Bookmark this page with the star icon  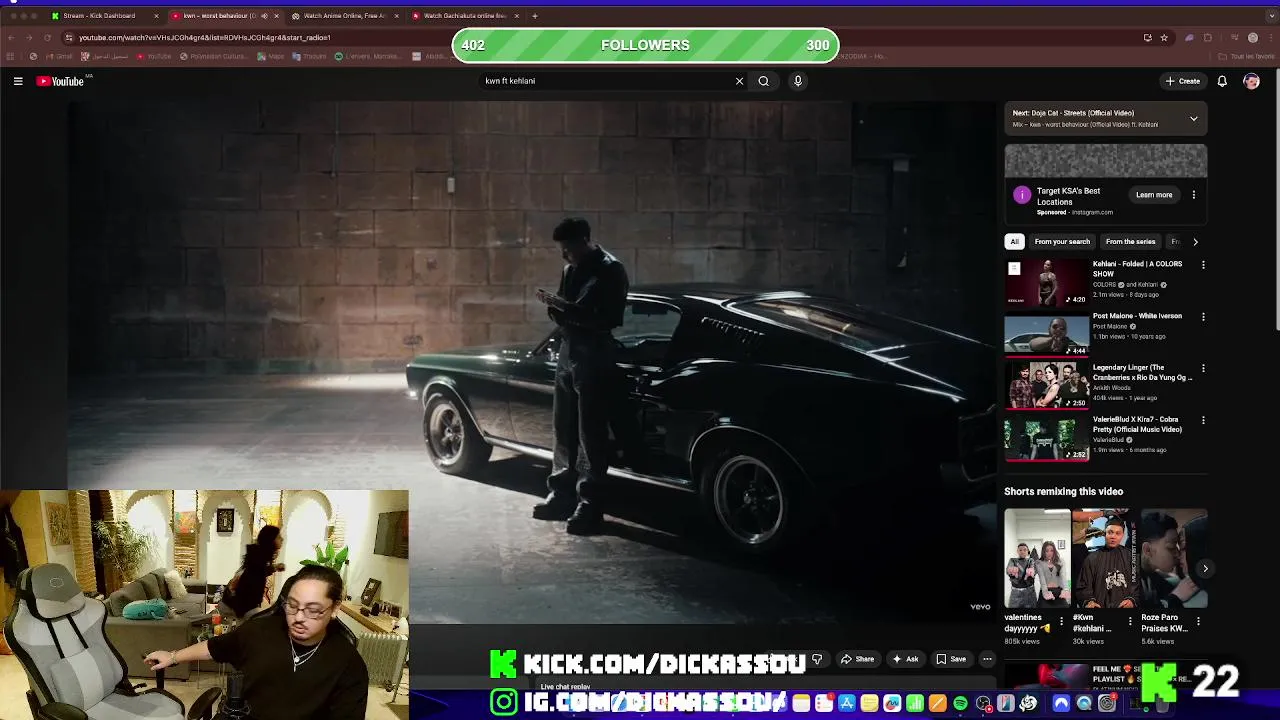(1164, 38)
